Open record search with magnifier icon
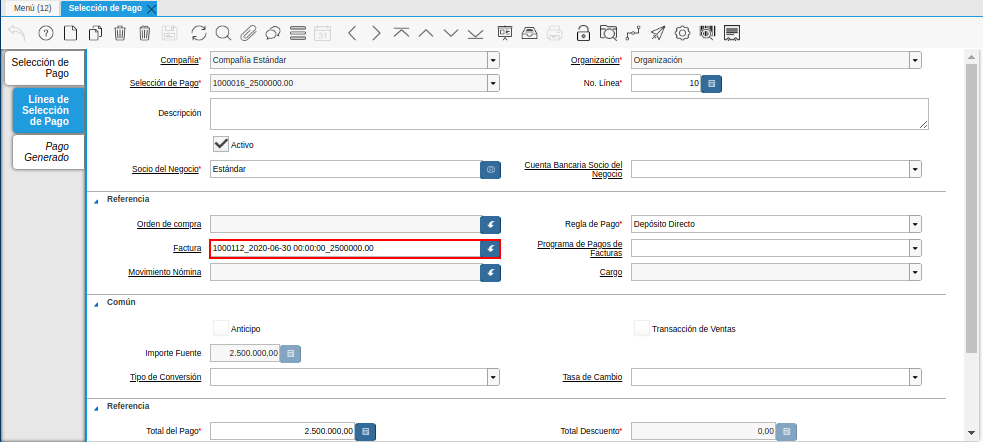983x442 pixels. 223,33
